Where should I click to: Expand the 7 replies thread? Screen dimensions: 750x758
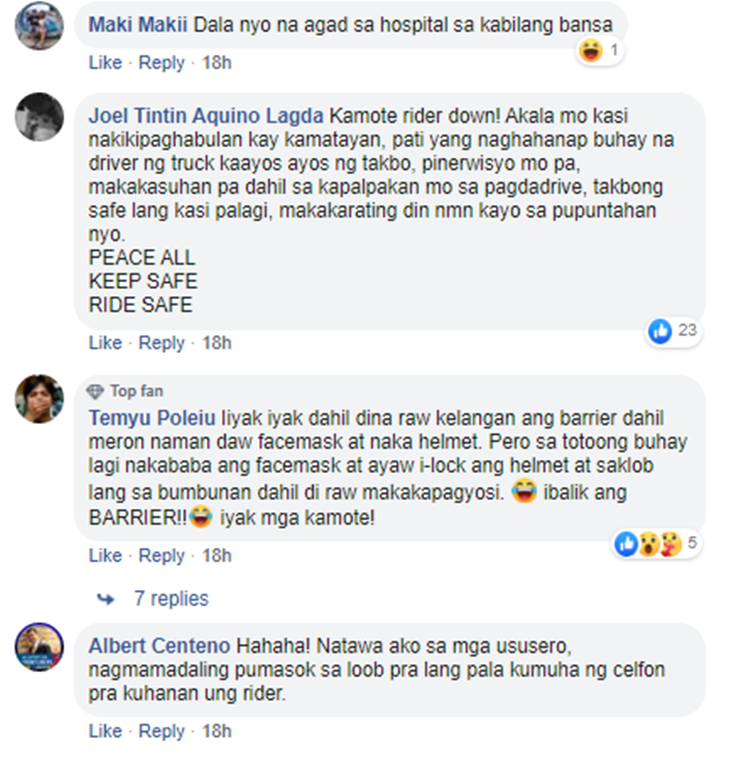171,598
